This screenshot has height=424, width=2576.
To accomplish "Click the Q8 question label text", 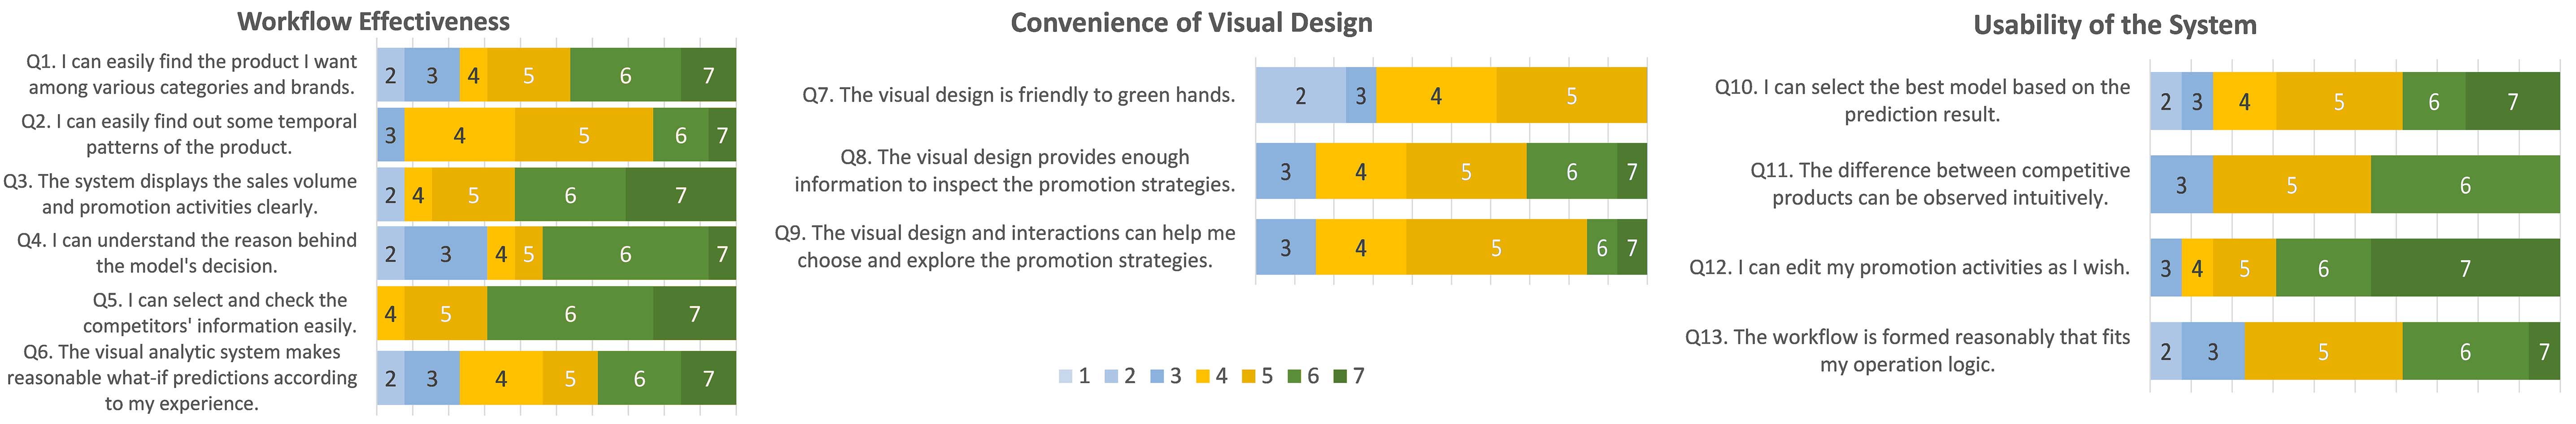I will pyautogui.click(x=1014, y=170).
